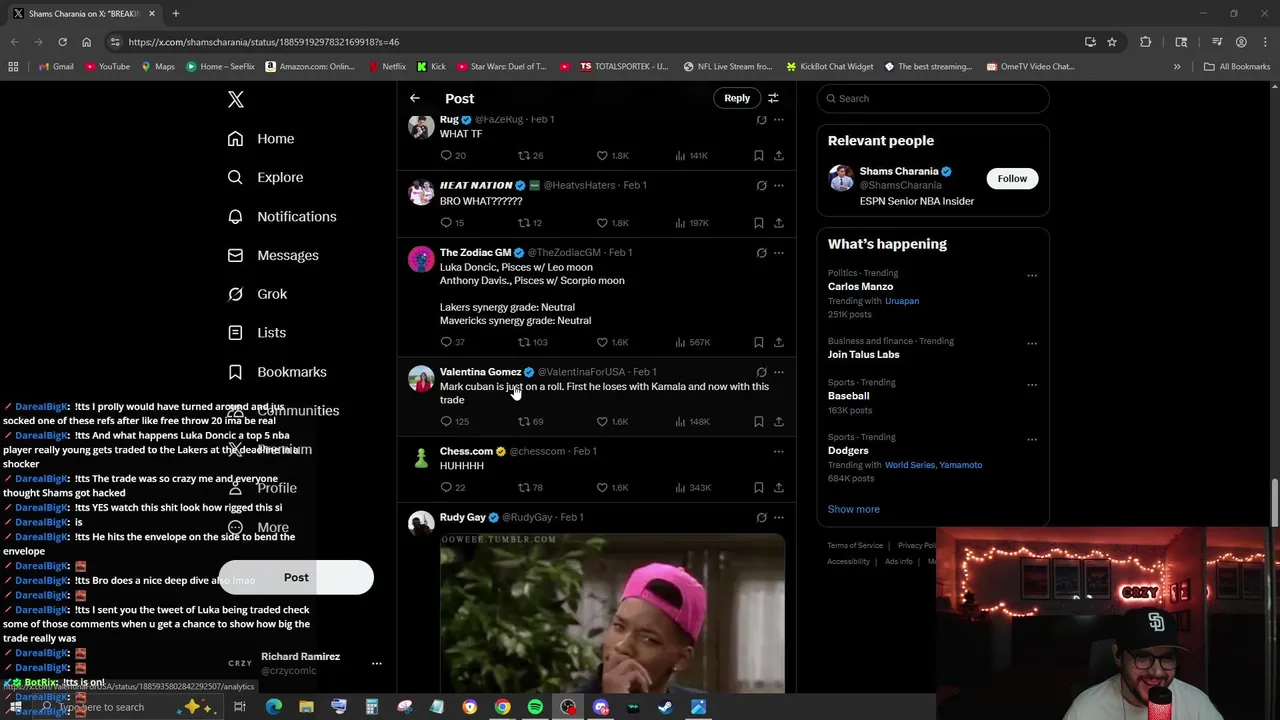
Task: Bookmark The Zodiac GM reply
Action: [759, 342]
